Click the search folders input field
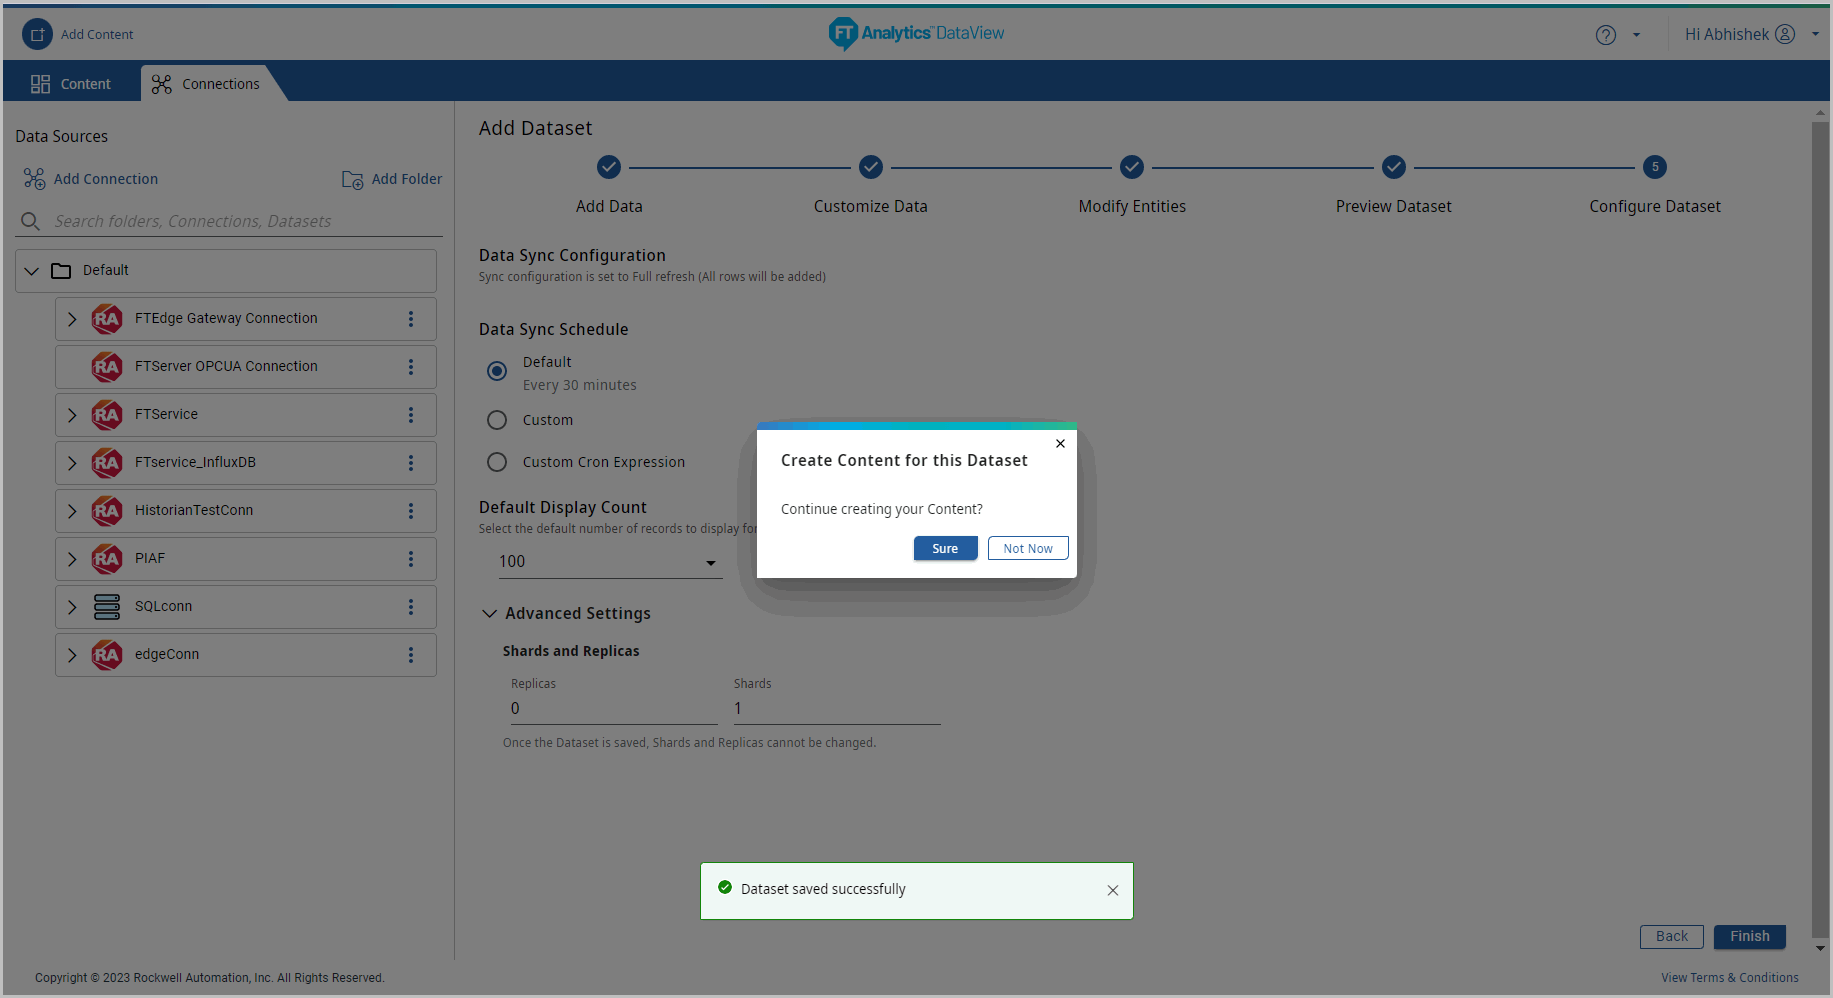 (x=240, y=221)
